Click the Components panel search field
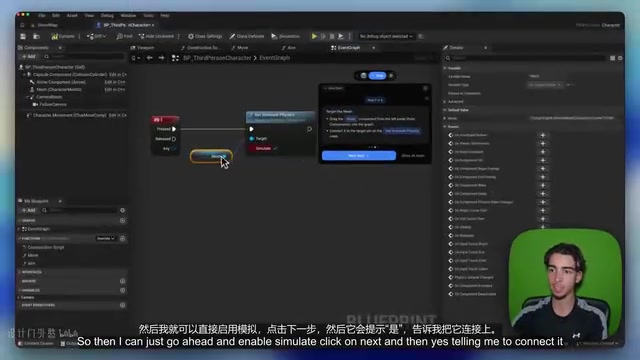 pos(84,56)
